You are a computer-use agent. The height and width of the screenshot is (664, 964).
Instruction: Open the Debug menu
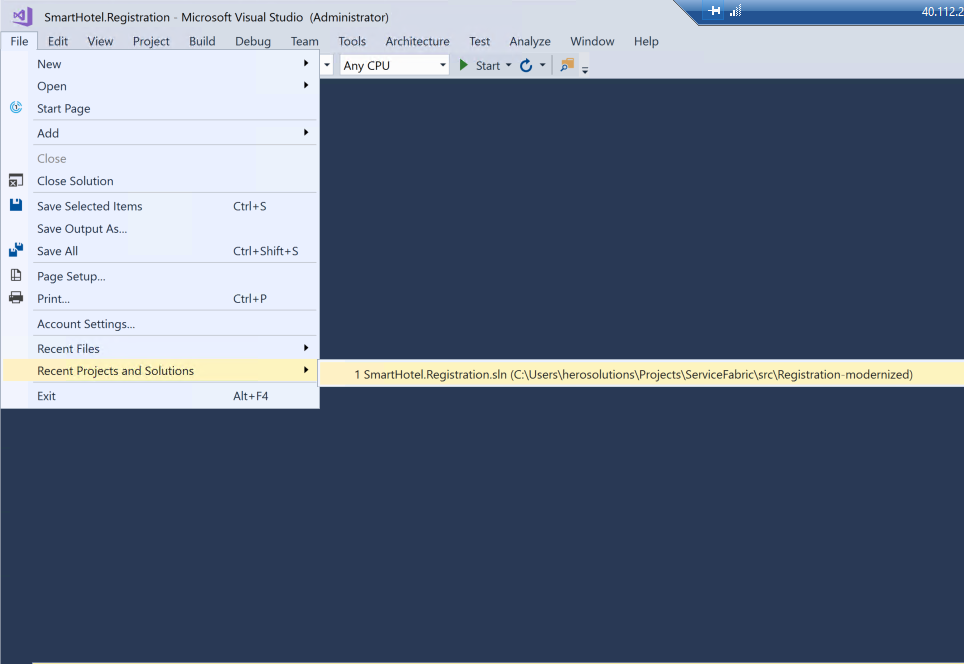(x=253, y=41)
